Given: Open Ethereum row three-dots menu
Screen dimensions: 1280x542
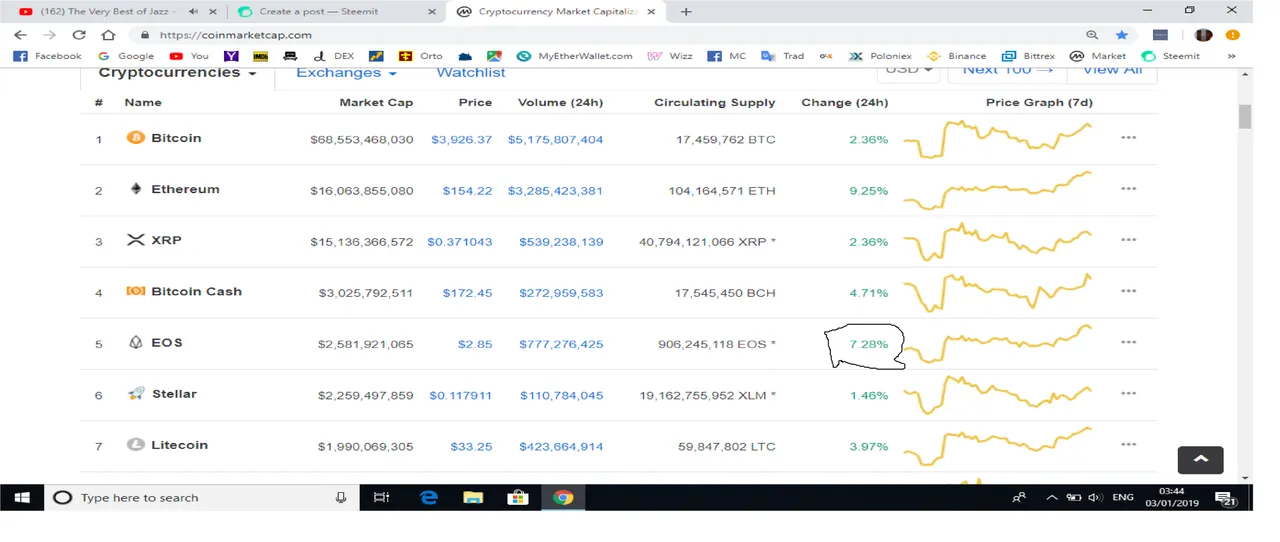Looking at the screenshot, I should pos(1129,189).
